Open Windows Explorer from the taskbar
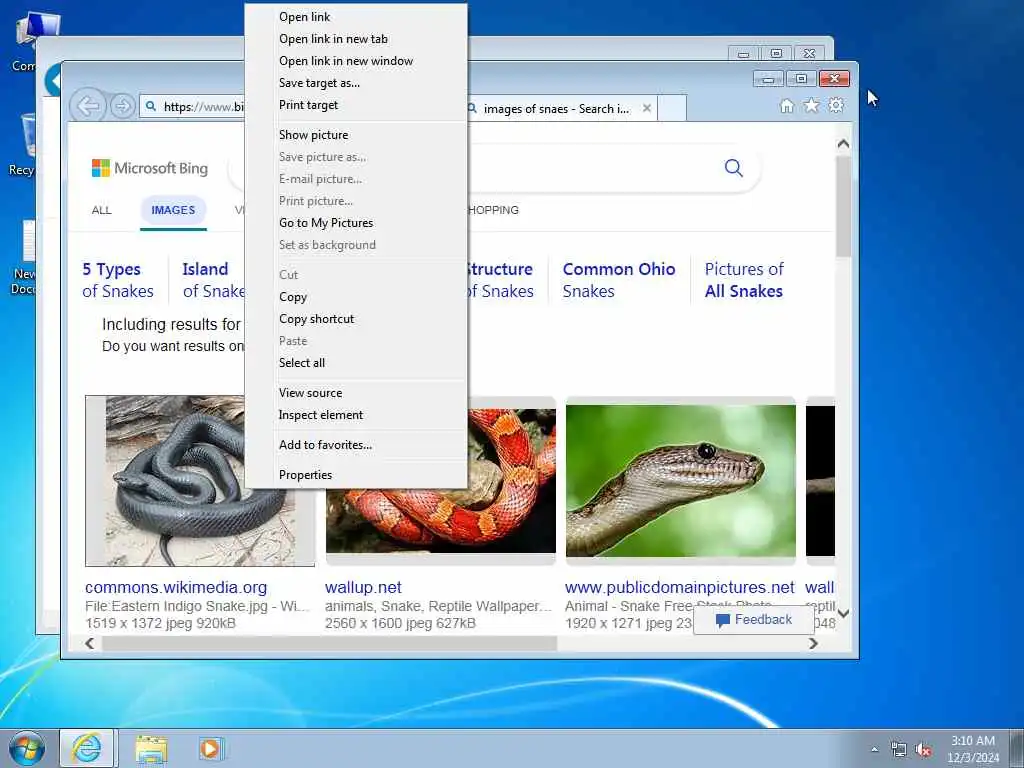 coord(152,749)
